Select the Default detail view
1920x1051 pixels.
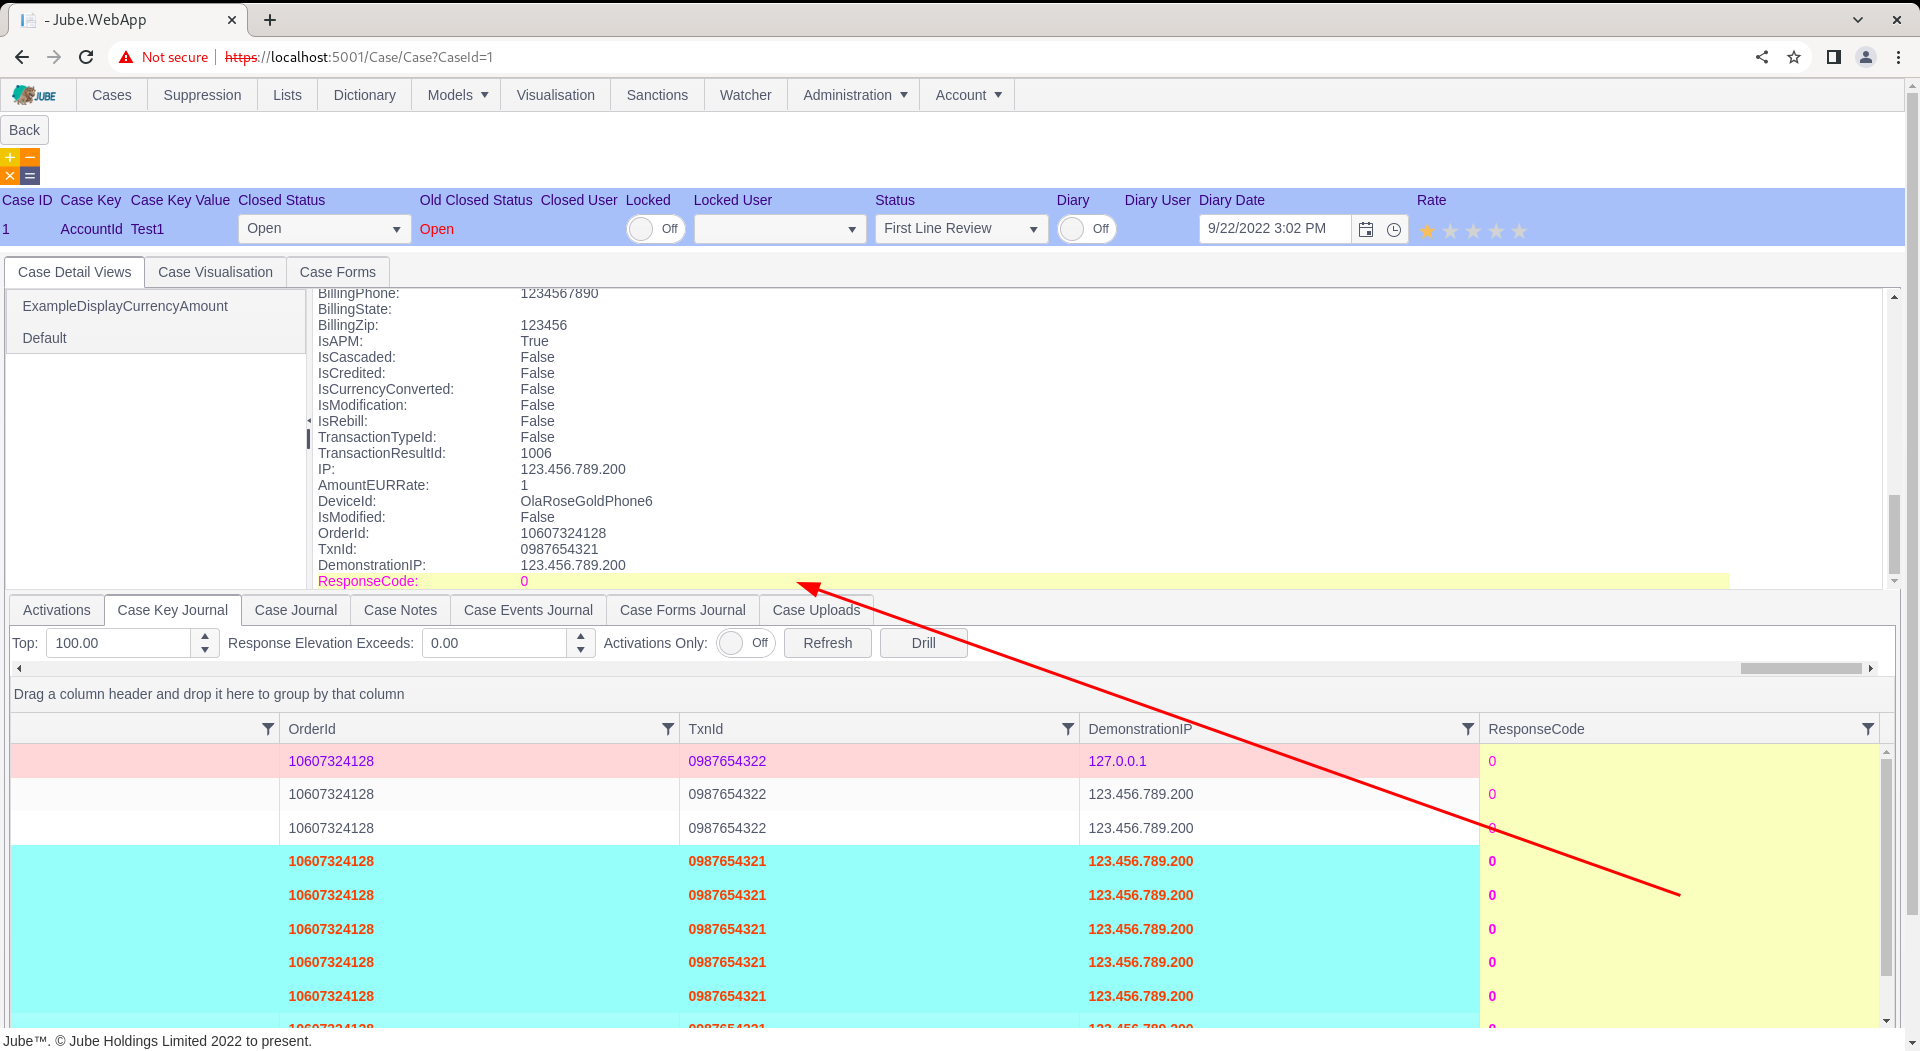point(156,338)
